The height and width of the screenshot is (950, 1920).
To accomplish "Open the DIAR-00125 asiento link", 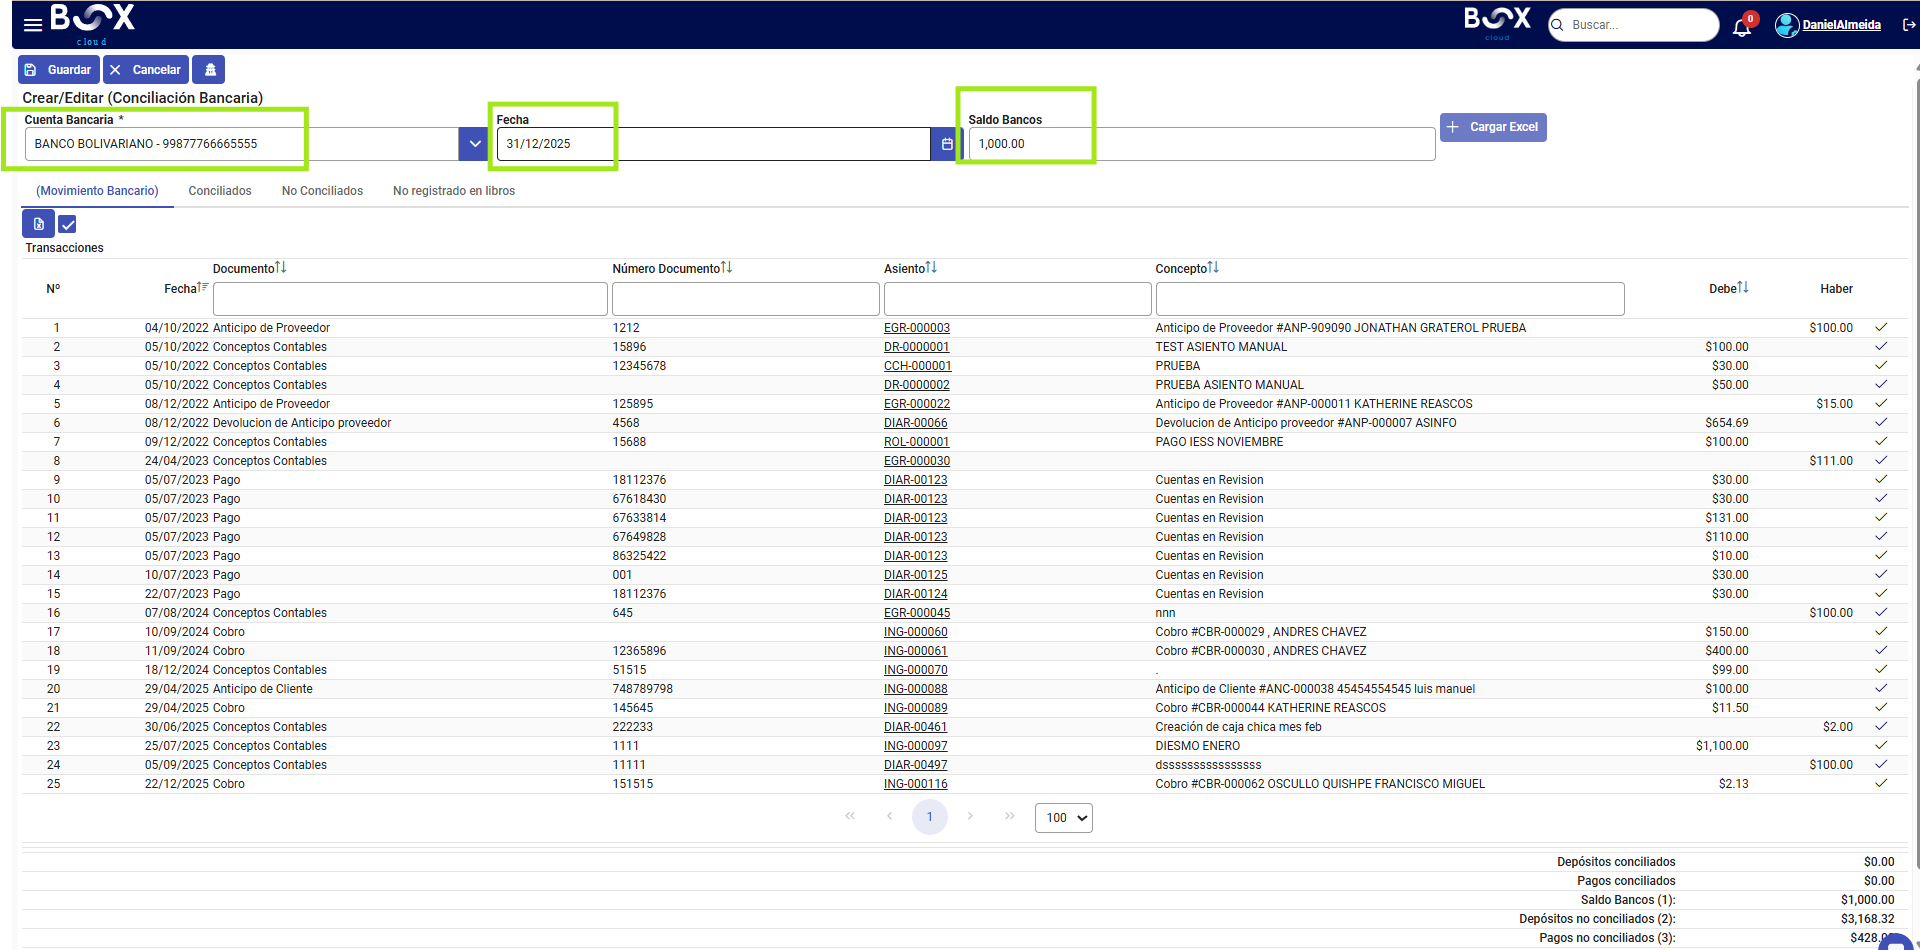I will (x=916, y=575).
